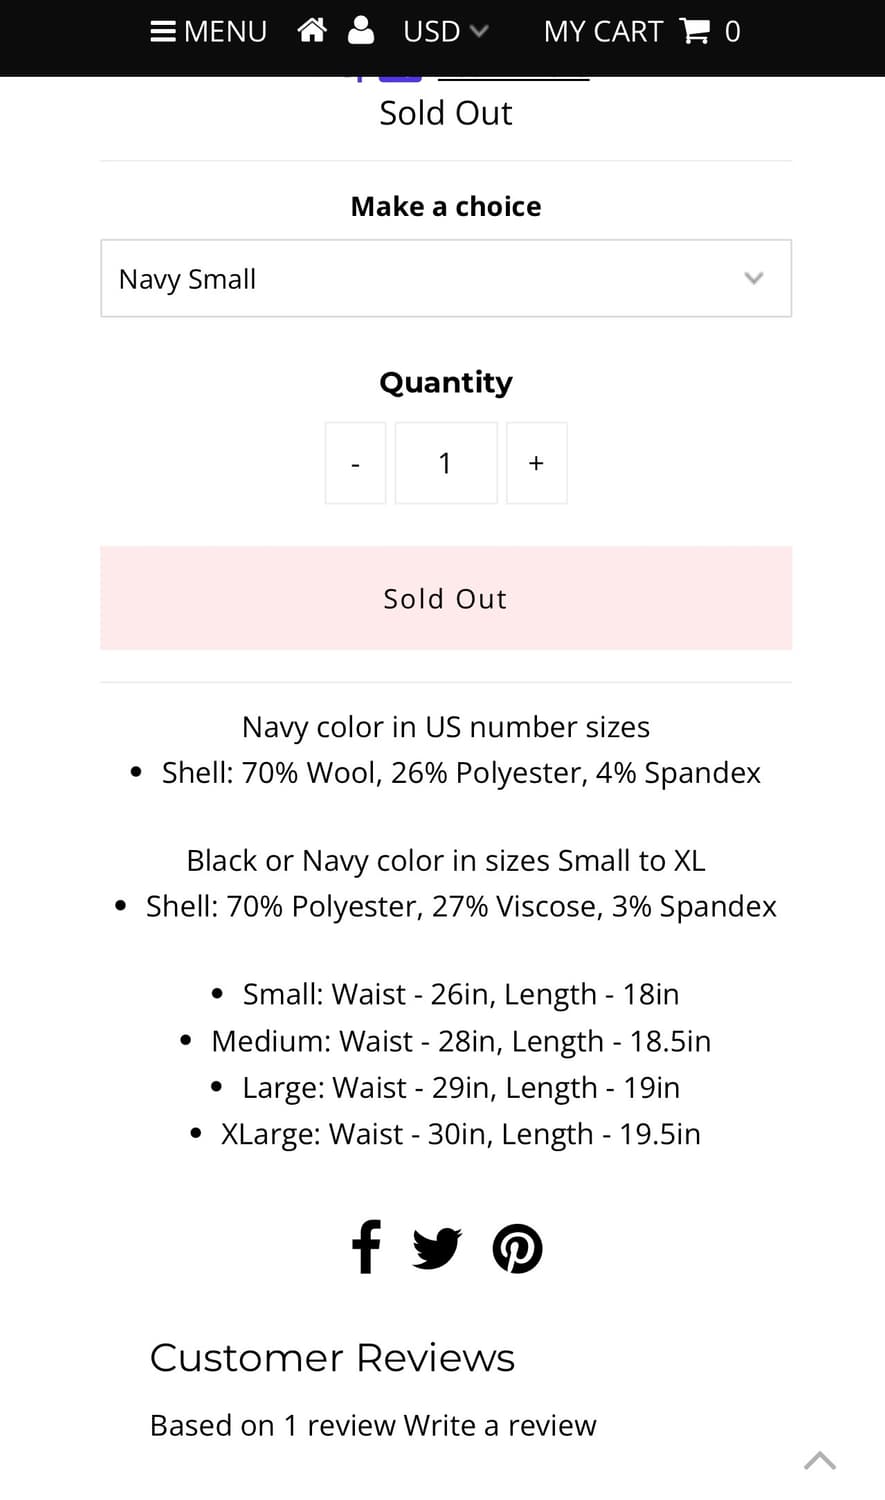Pin the product on Pinterest
This screenshot has height=1500, width=885.
click(517, 1248)
